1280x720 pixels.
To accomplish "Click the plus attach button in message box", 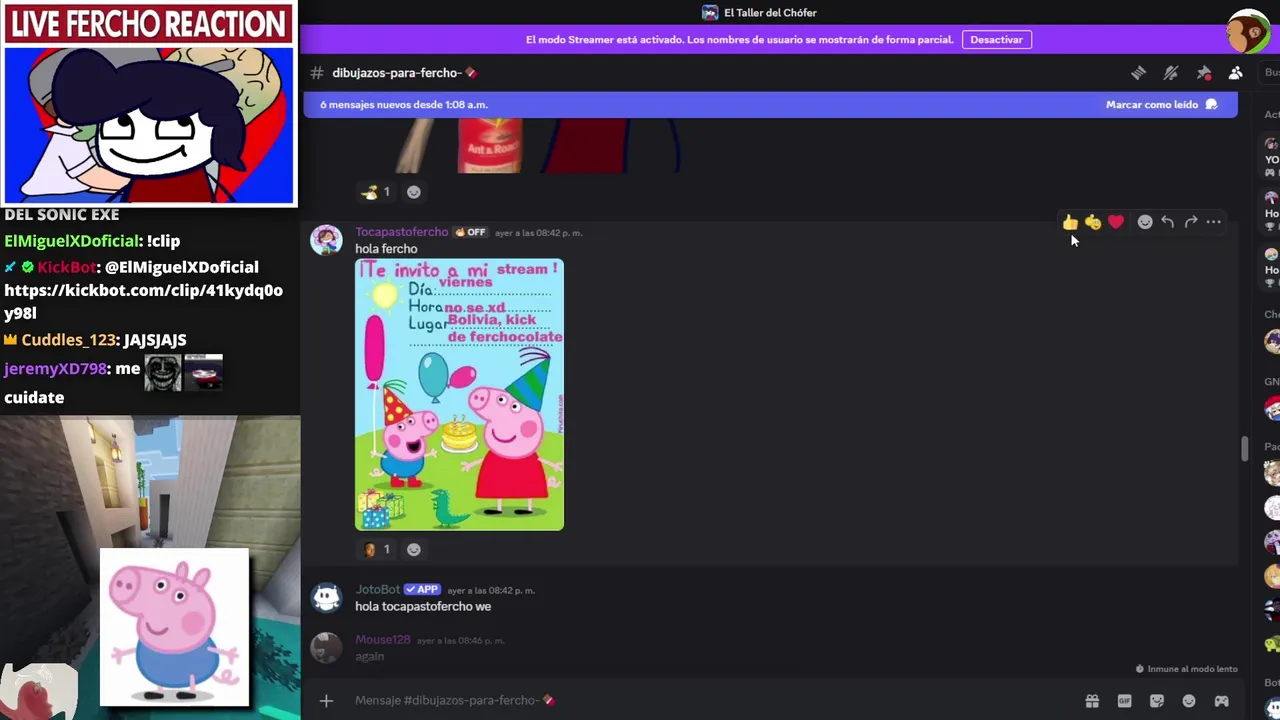I will 326,701.
